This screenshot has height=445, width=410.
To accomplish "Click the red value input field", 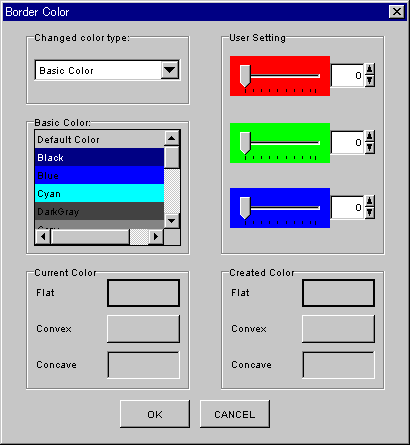I will click(347, 76).
